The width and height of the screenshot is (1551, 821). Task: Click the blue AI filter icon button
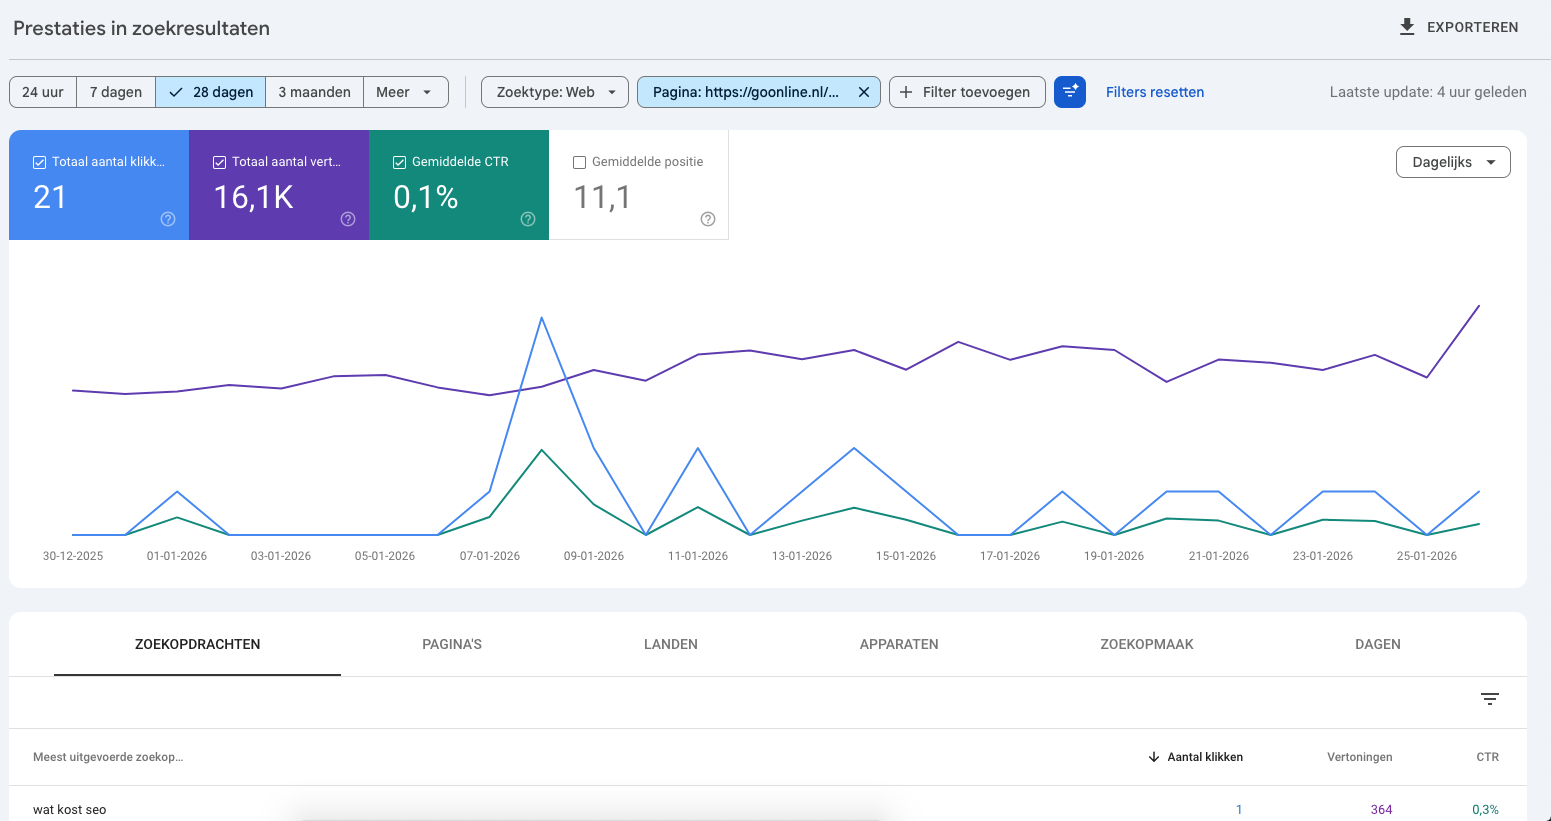(x=1070, y=92)
